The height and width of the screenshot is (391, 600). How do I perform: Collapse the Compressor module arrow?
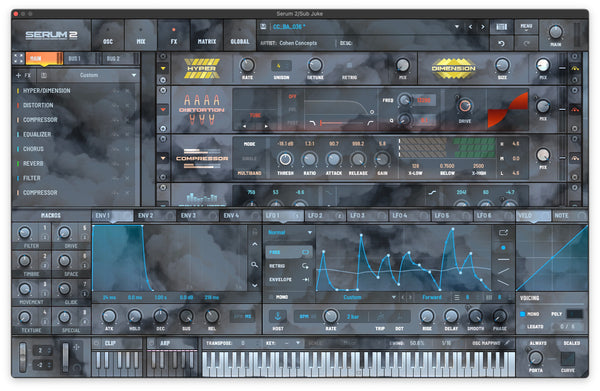point(163,158)
